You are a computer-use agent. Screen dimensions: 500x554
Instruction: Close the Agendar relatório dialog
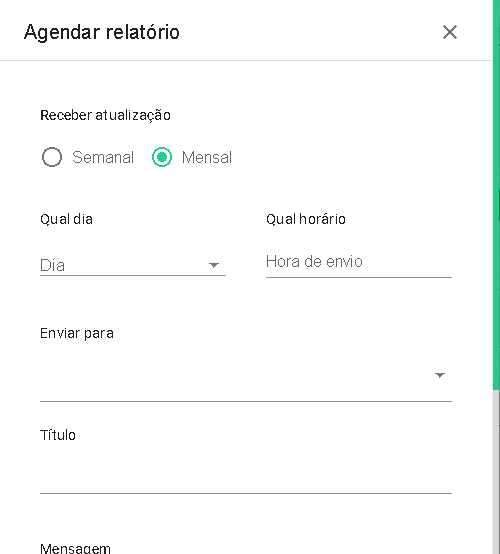tap(450, 32)
